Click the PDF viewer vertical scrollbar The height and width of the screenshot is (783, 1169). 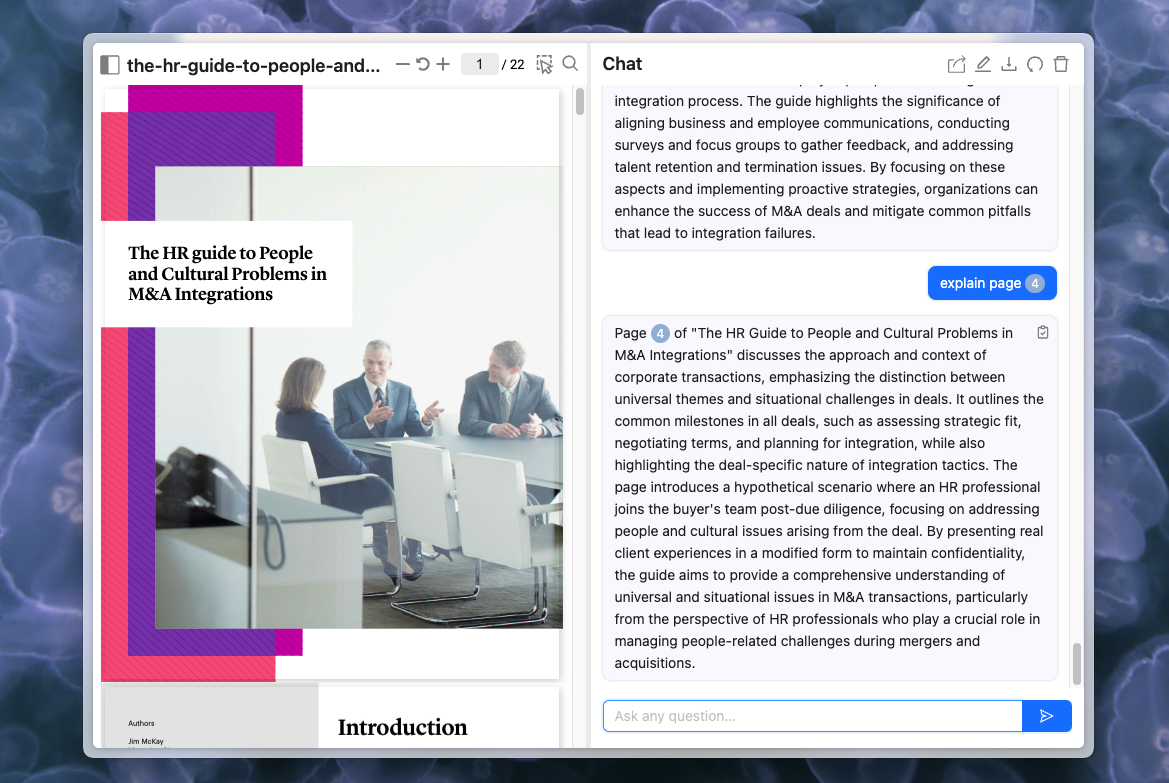coord(580,101)
